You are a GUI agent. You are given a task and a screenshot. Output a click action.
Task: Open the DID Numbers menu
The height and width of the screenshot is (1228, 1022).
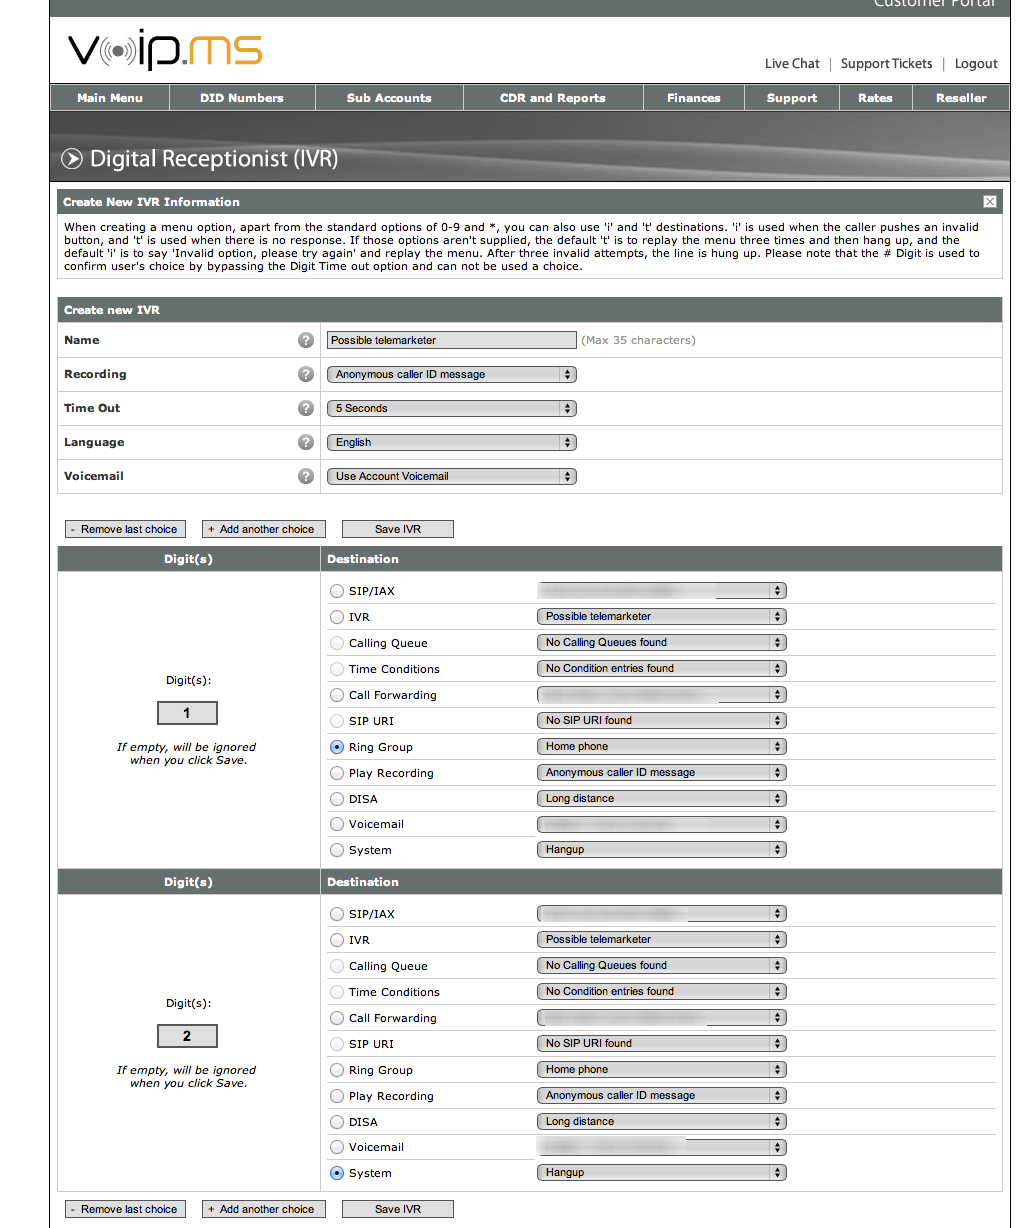pyautogui.click(x=242, y=98)
